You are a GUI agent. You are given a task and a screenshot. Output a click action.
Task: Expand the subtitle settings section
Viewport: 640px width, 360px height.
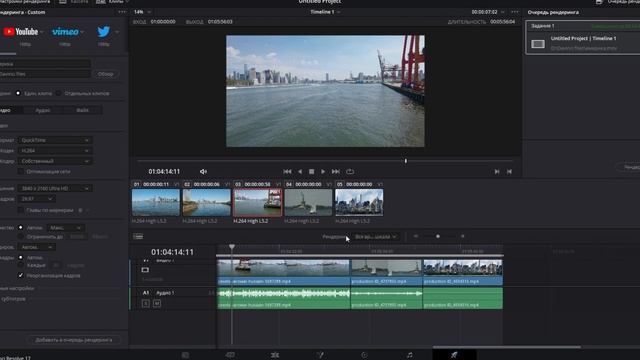click(x=13, y=299)
